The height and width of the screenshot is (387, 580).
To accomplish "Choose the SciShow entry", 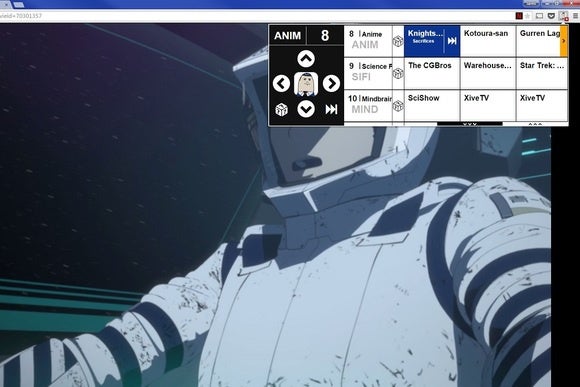I will coord(432,106).
